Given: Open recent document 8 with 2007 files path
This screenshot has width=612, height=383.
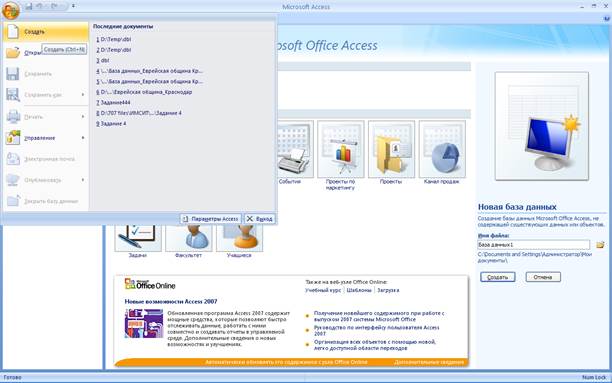Looking at the screenshot, I should click(139, 113).
